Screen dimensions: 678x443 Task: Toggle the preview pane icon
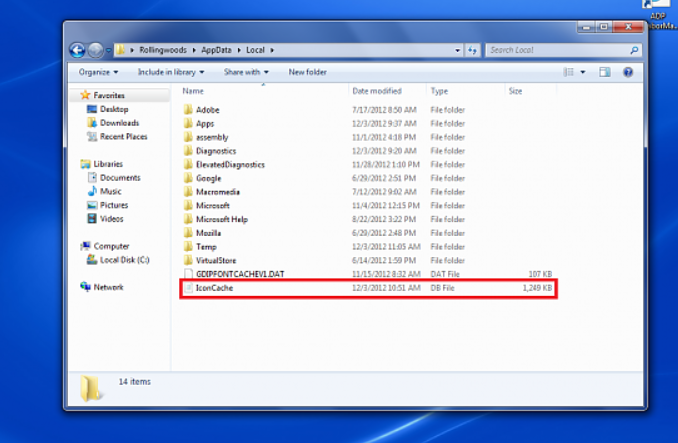(x=605, y=72)
